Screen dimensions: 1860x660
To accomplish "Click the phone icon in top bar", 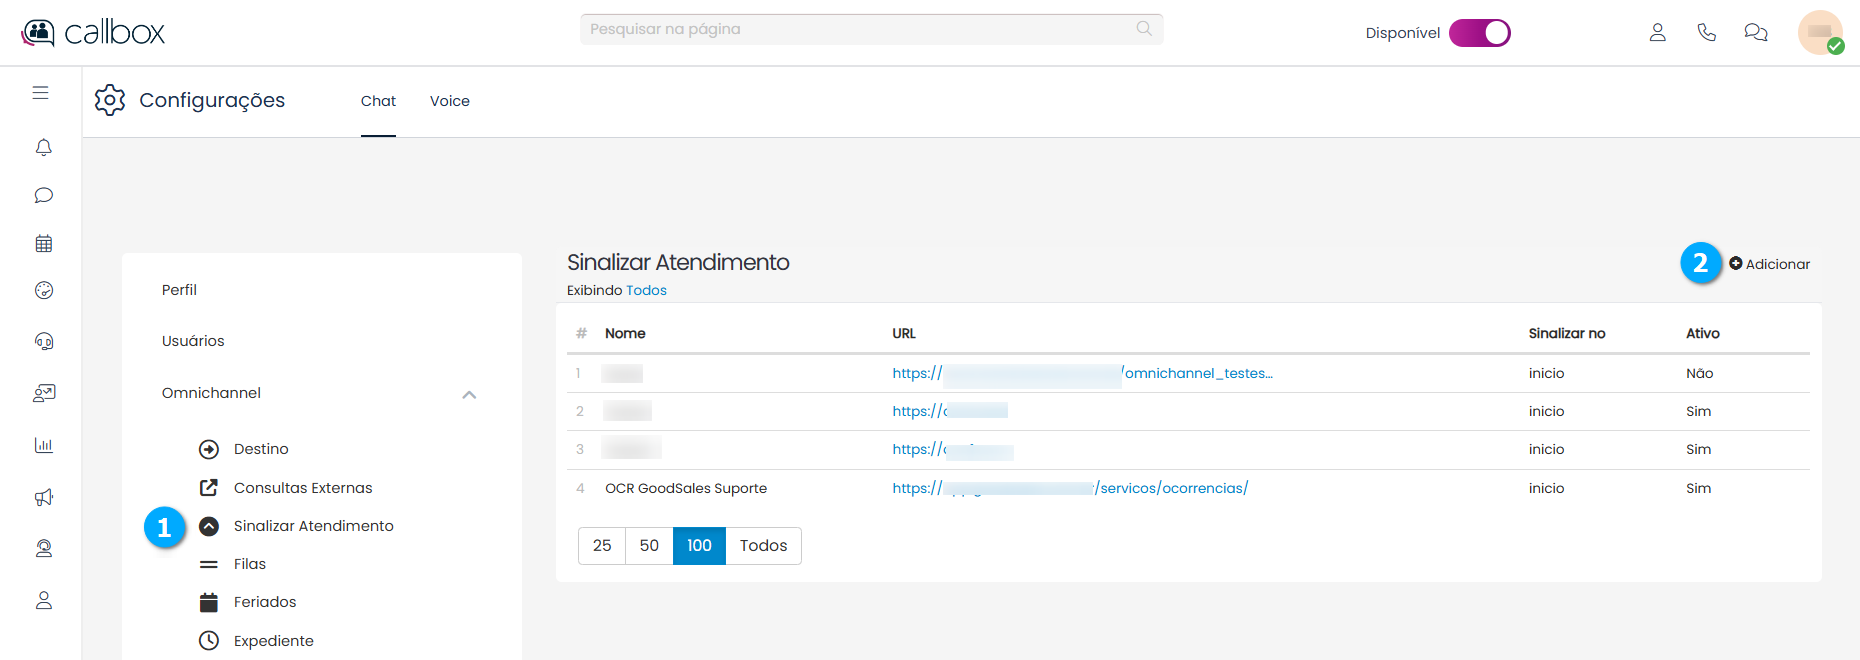I will point(1706,33).
